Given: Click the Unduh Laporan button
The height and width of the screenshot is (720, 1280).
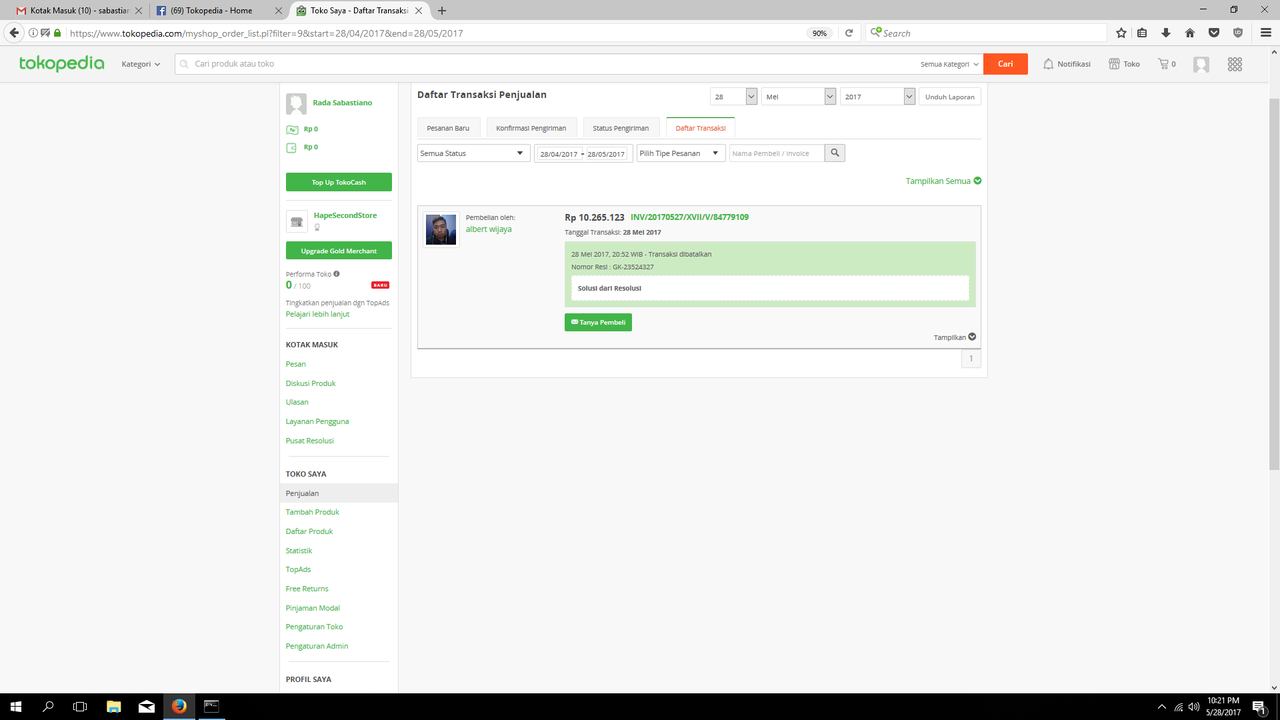Looking at the screenshot, I should click(950, 97).
